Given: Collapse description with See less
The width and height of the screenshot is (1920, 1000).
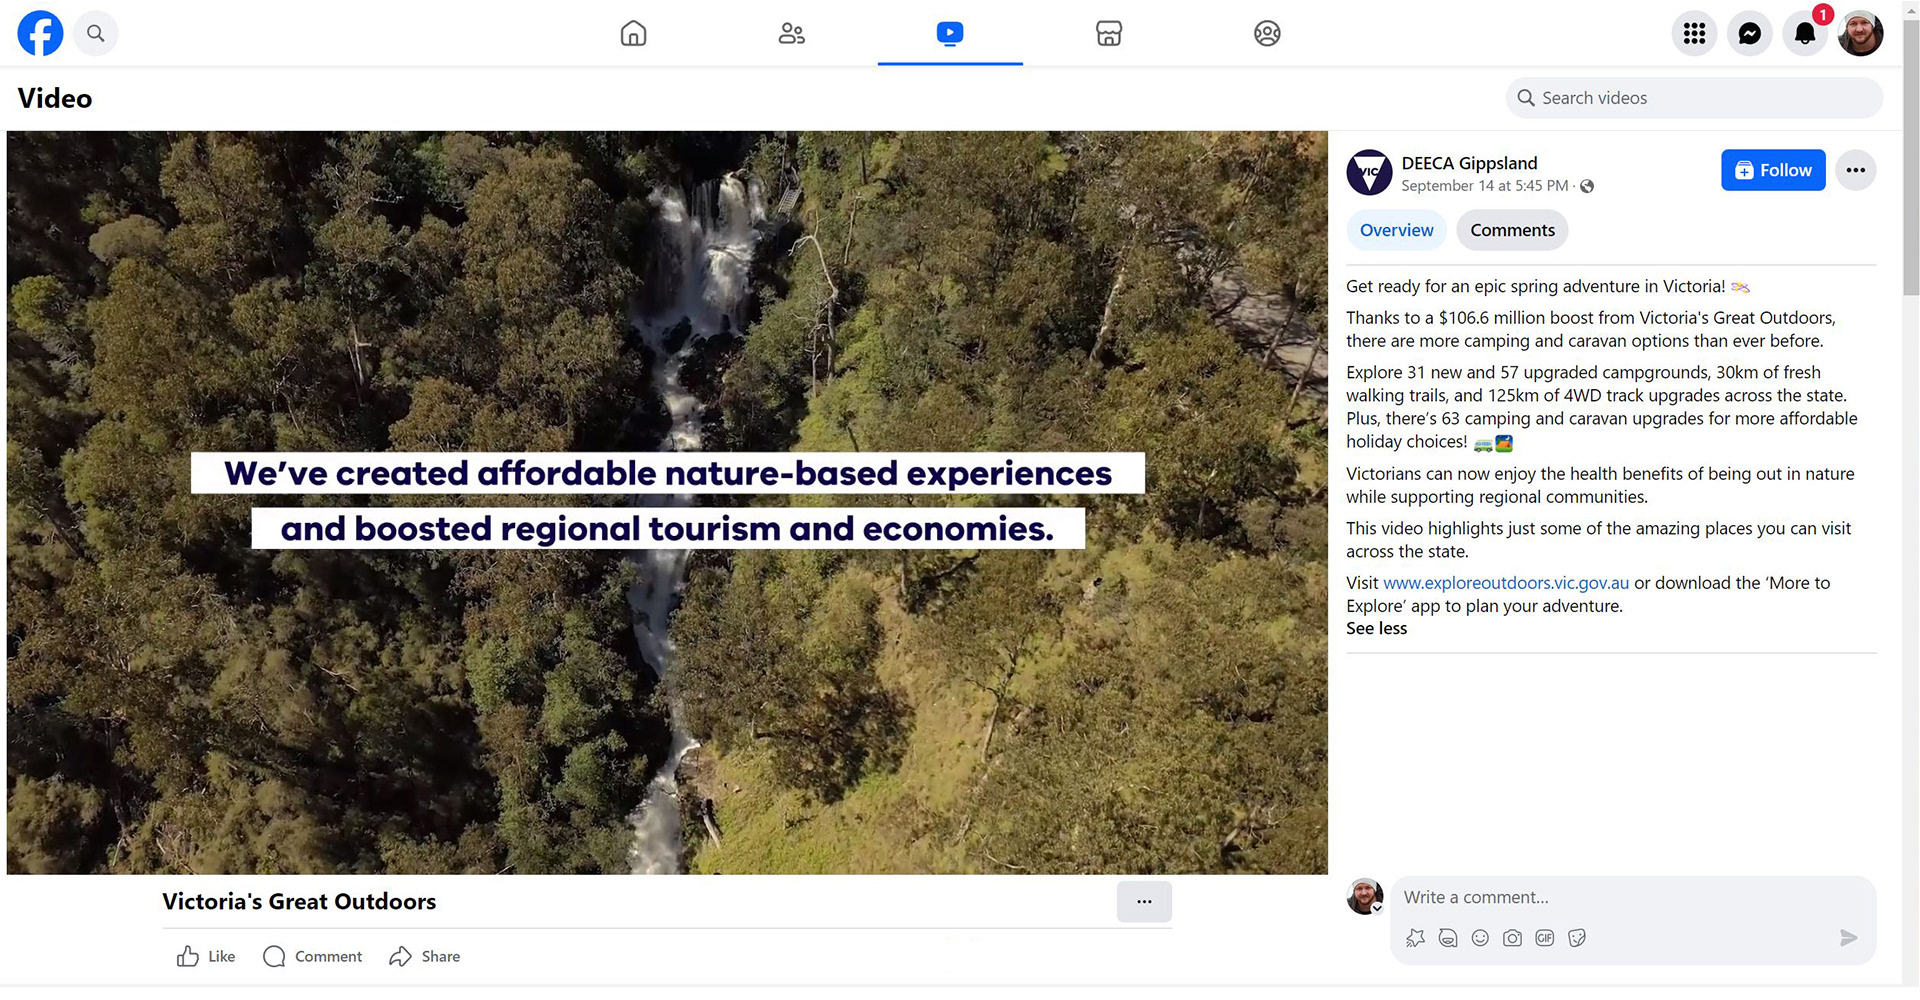Looking at the screenshot, I should (1376, 628).
